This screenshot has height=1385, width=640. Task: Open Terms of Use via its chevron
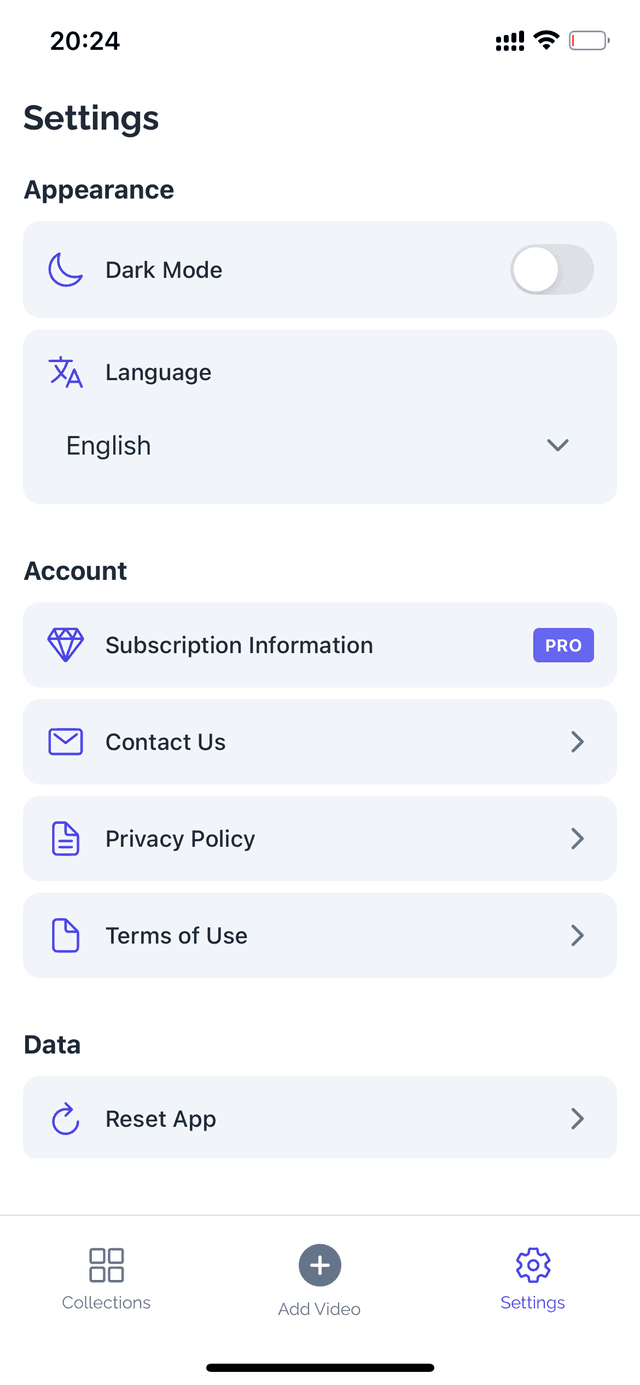click(x=577, y=936)
